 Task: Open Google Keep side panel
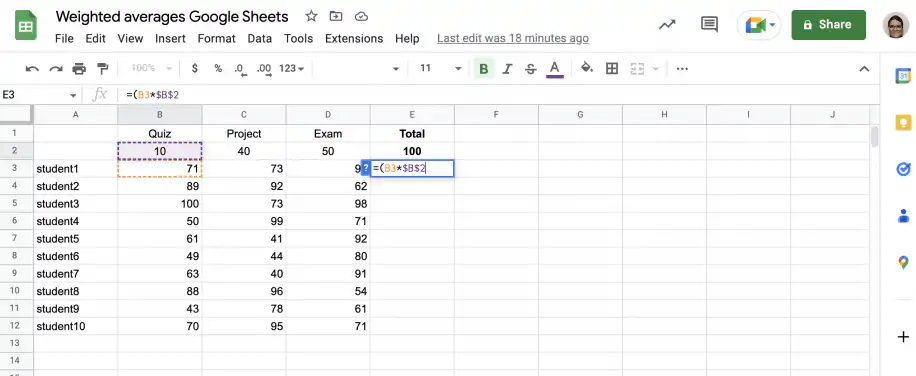(x=903, y=123)
